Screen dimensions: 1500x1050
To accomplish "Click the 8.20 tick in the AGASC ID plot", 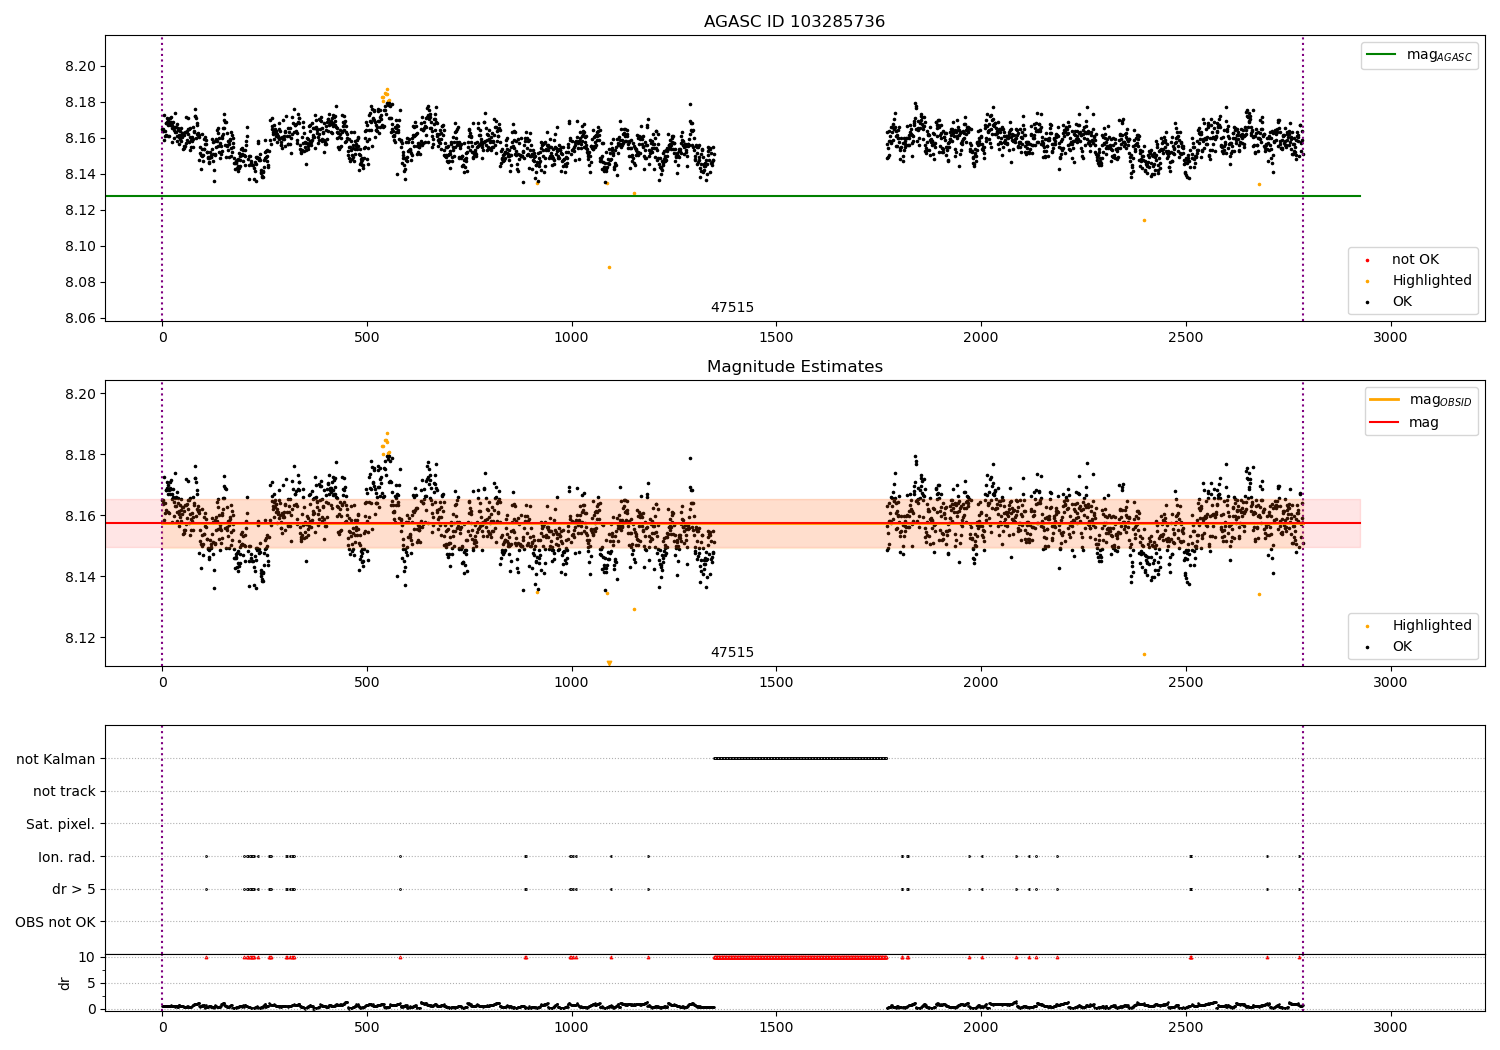I will coord(80,67).
